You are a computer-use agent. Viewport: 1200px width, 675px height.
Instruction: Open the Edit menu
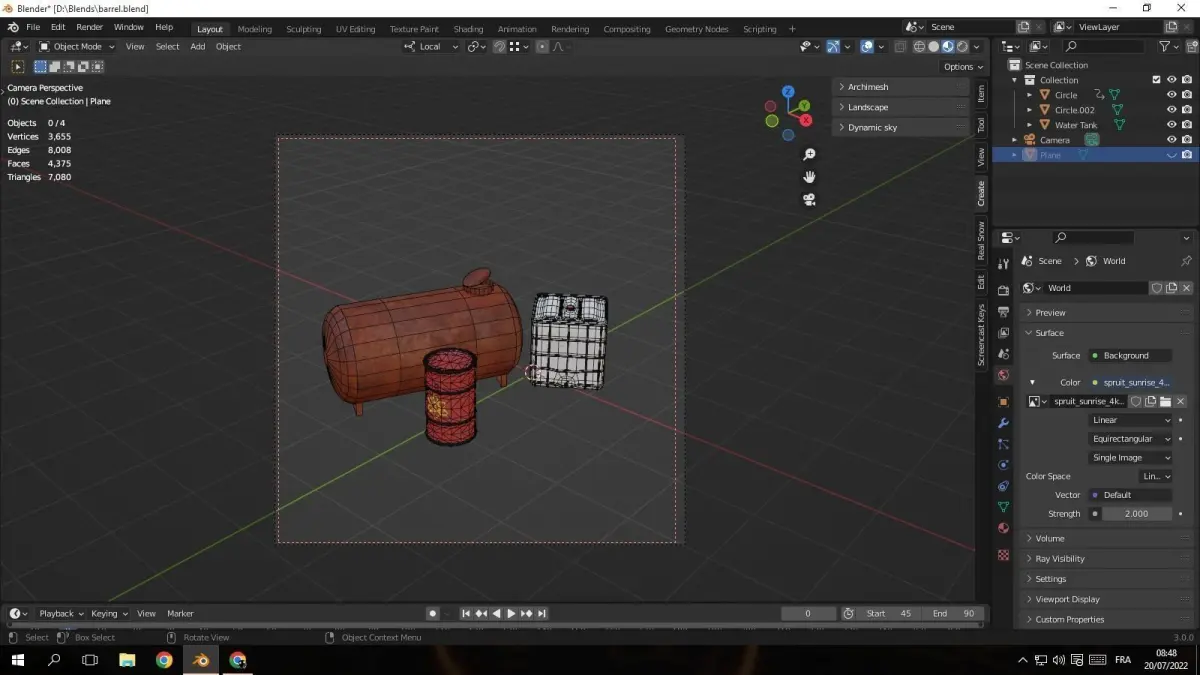tap(58, 27)
